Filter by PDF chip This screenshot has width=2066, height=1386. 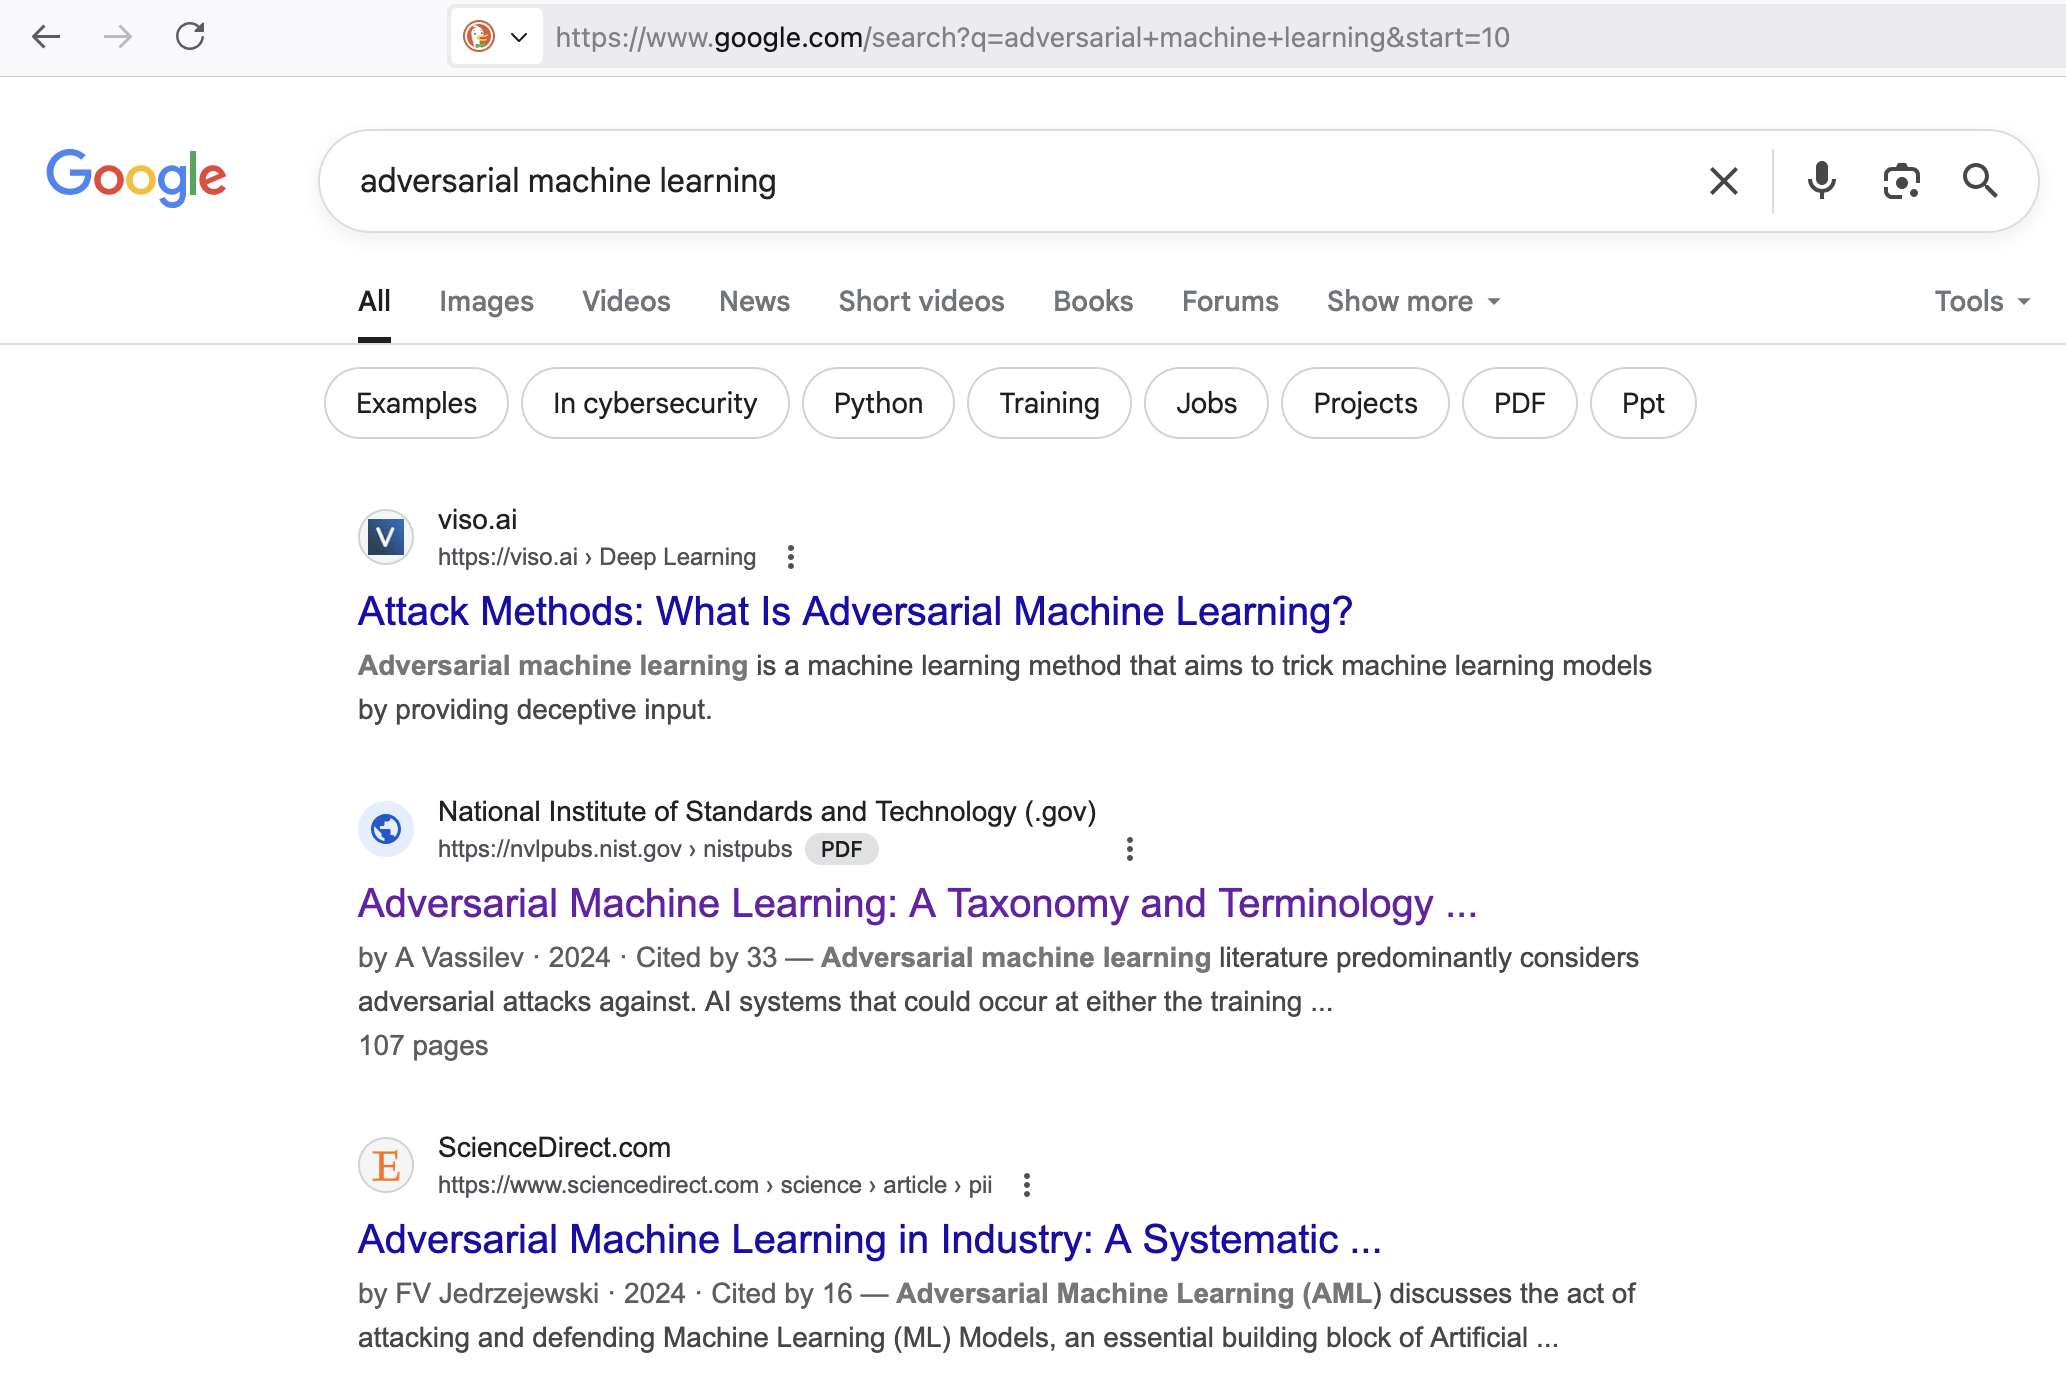point(1519,403)
